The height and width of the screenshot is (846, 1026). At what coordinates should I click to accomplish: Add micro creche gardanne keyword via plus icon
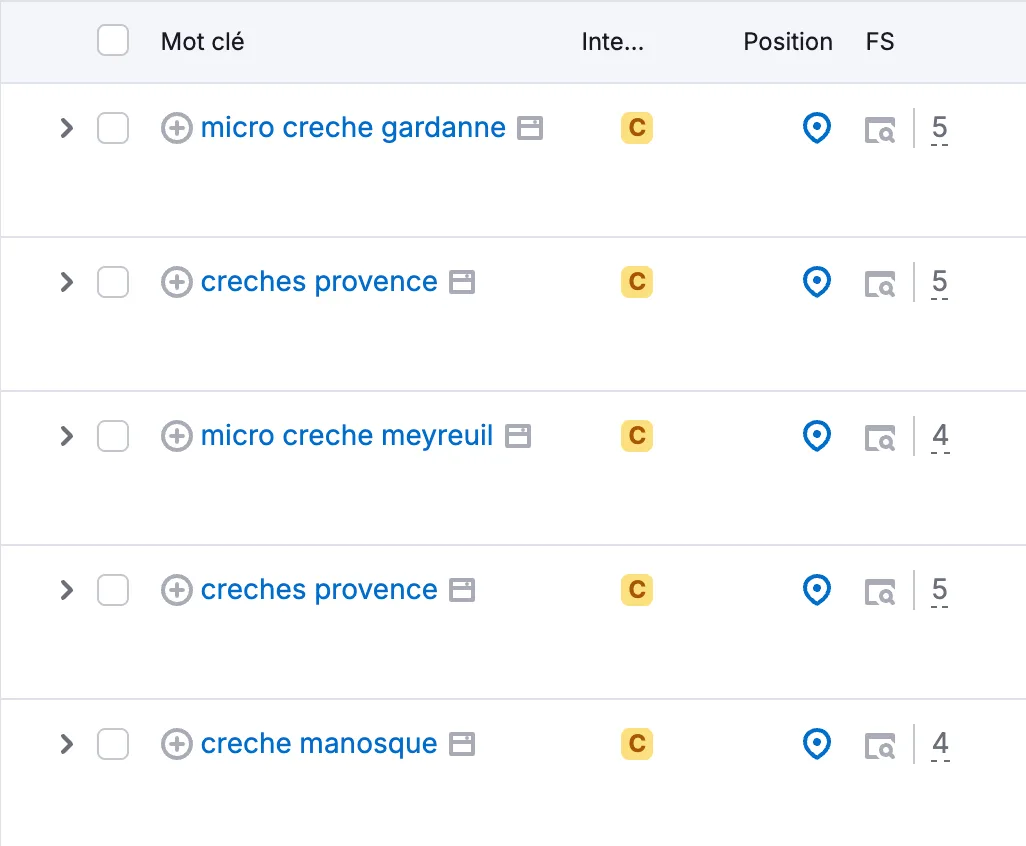point(176,128)
